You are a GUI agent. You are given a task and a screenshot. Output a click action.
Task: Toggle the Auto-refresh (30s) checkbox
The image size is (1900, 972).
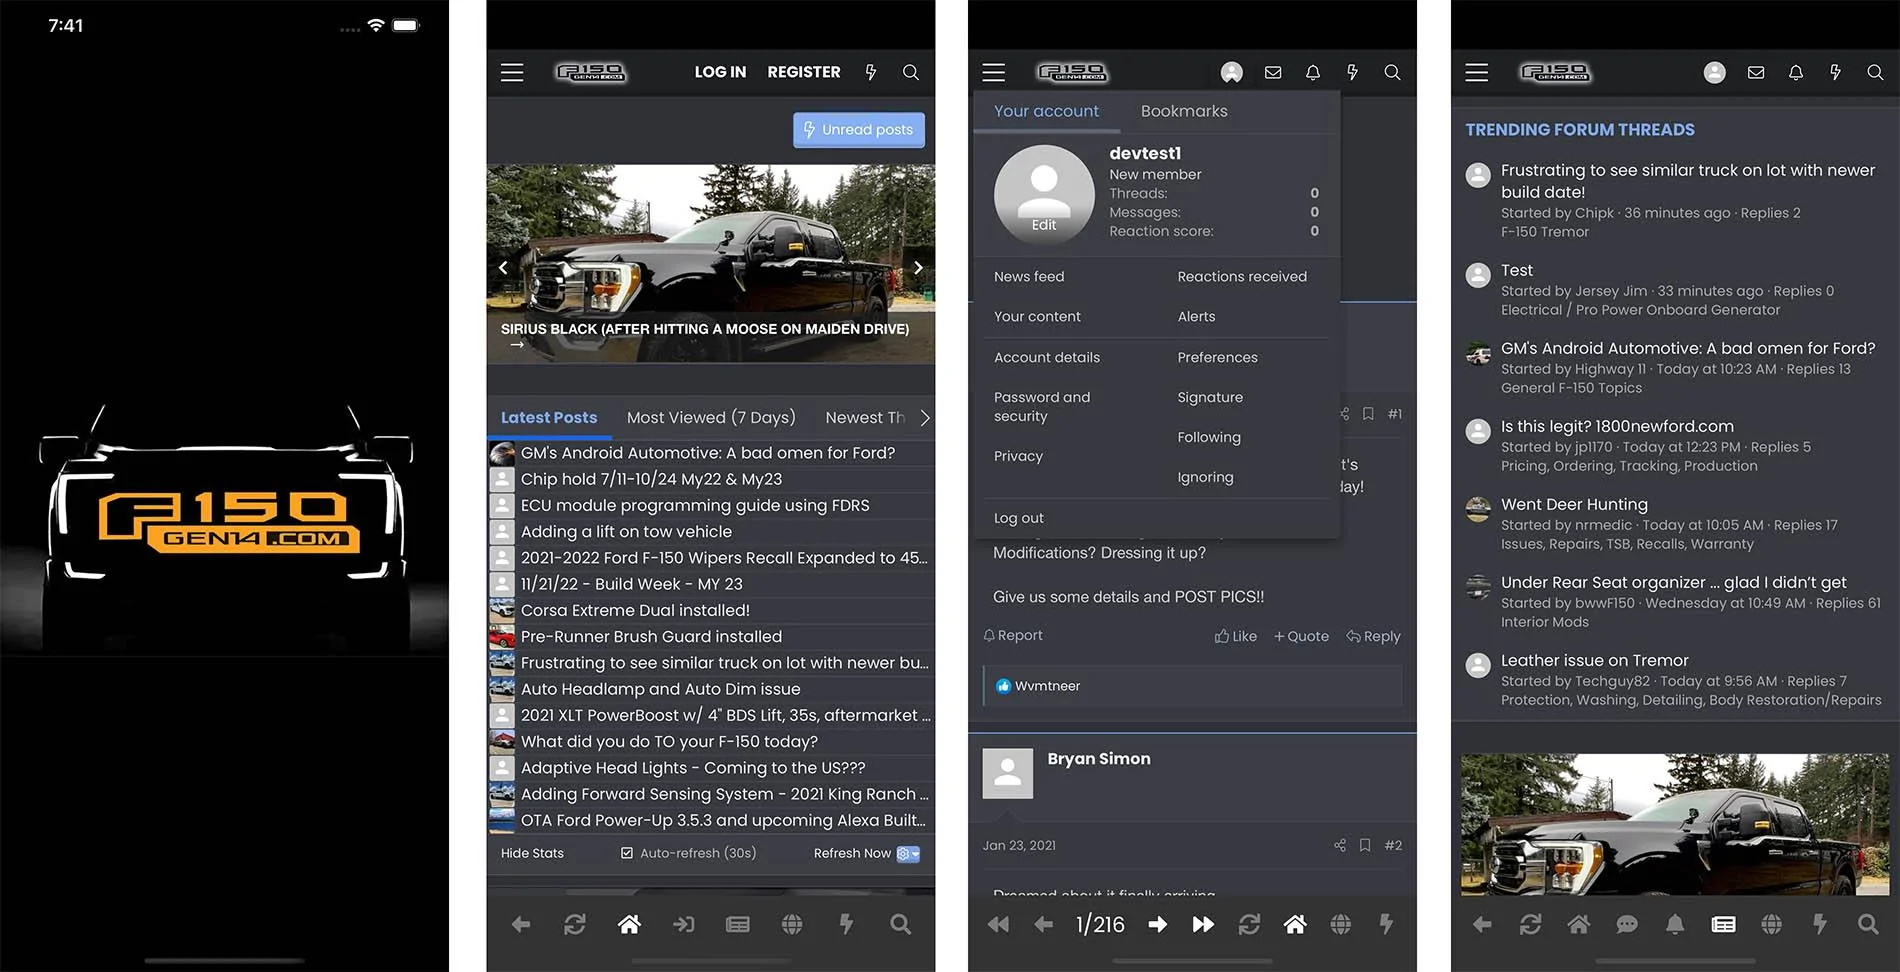tap(627, 853)
